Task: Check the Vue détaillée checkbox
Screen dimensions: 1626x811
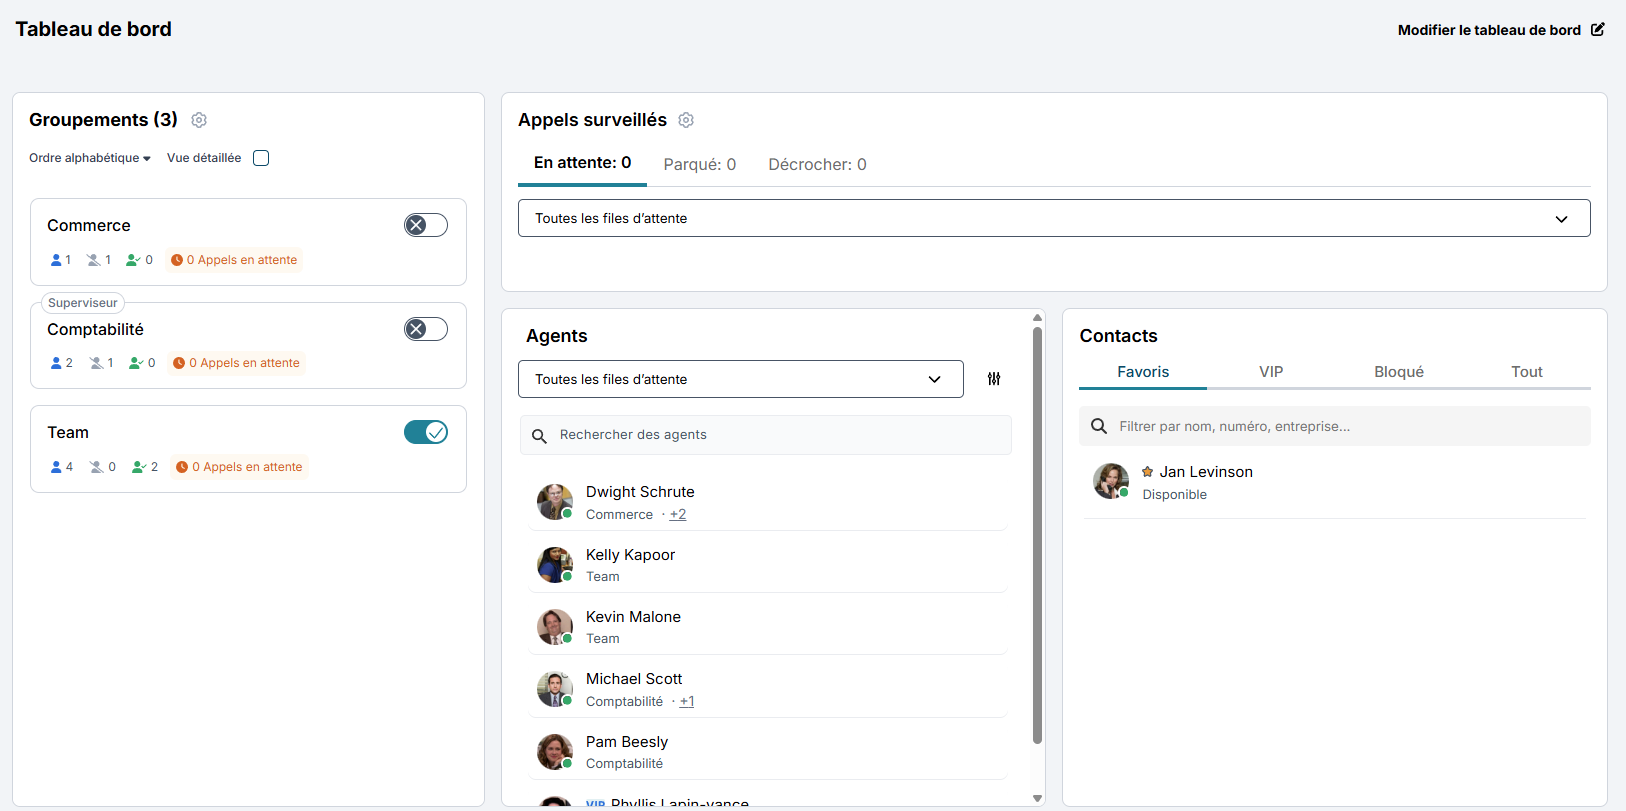Action: (x=261, y=158)
